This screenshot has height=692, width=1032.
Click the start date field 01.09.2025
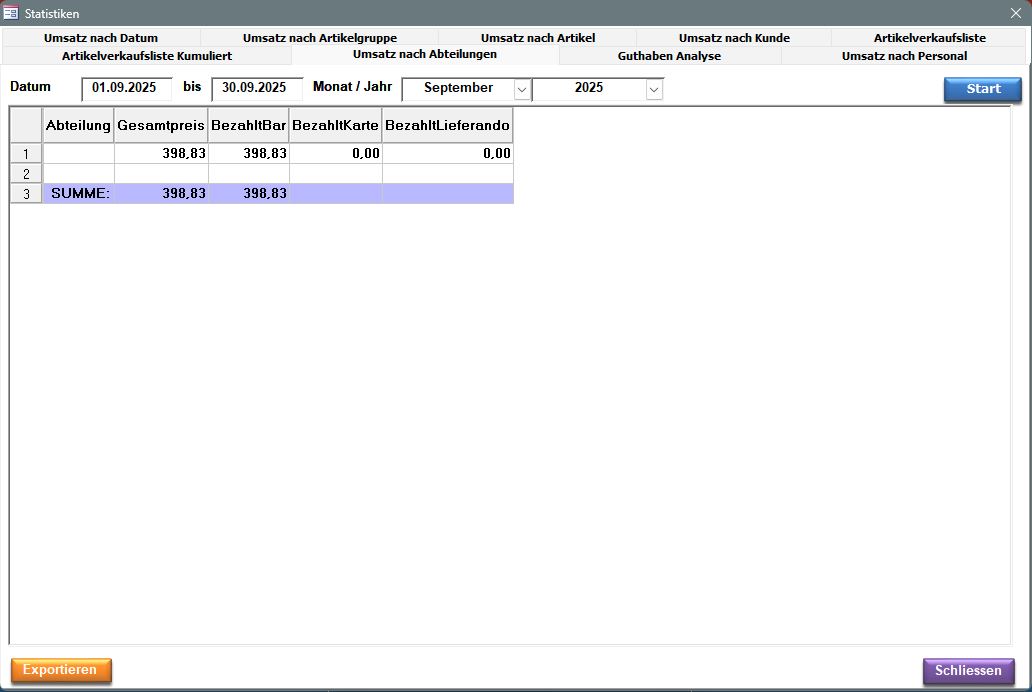pos(127,88)
